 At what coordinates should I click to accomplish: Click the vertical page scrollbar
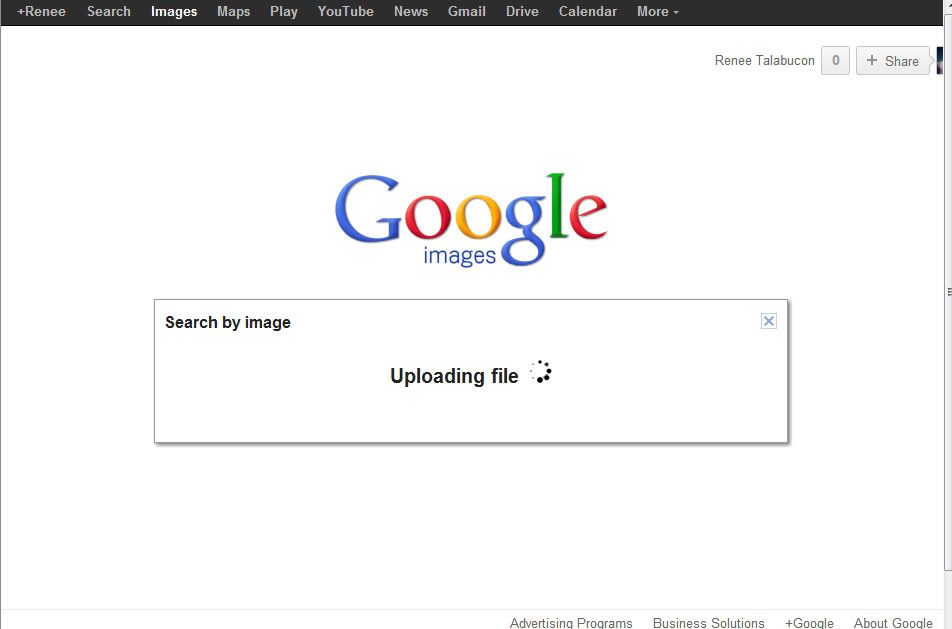tap(948, 291)
